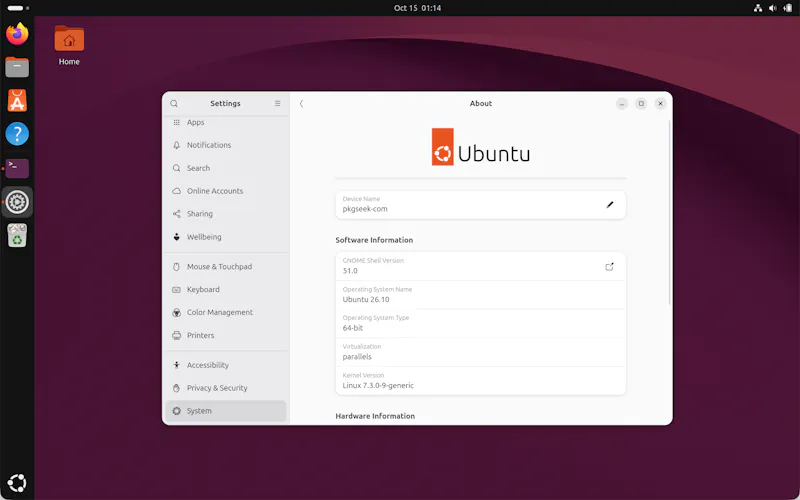The height and width of the screenshot is (500, 800).
Task: Click the Sharing icon in sidebar
Action: 177,214
